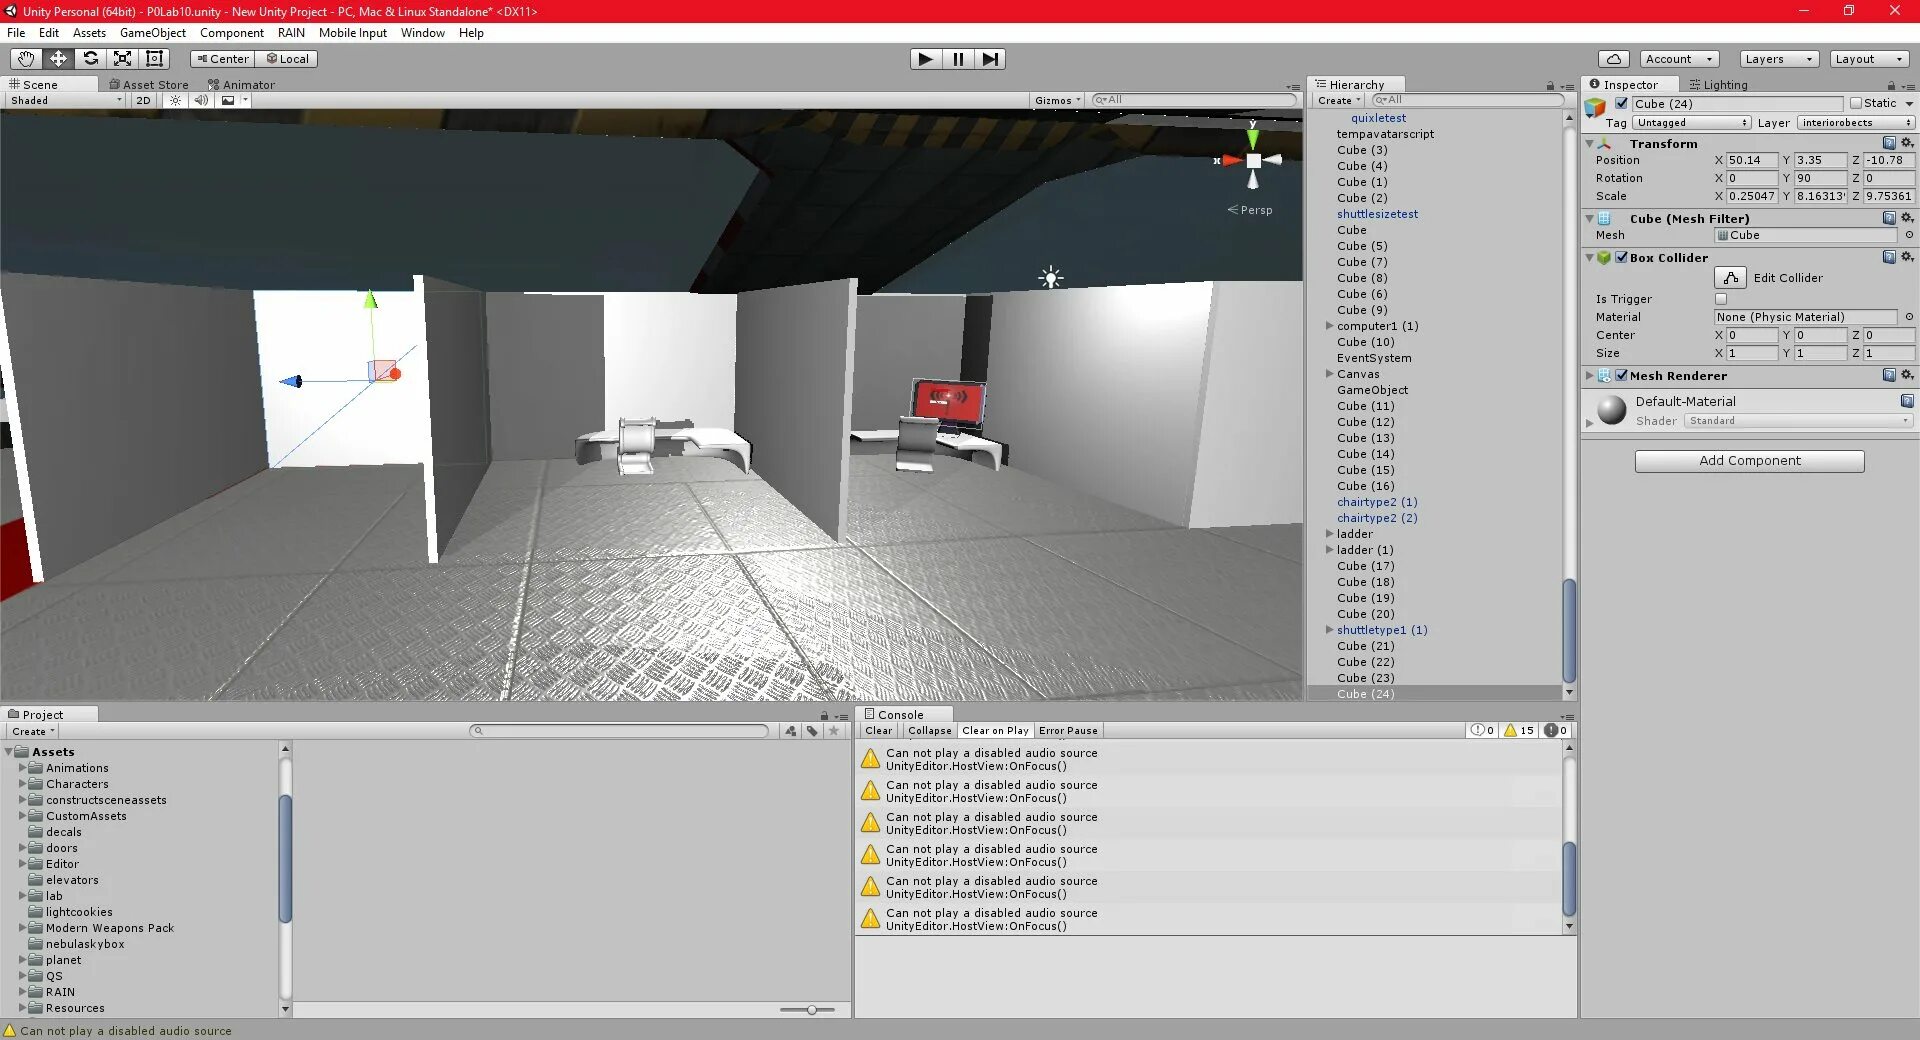Screen dimensions: 1920x1040
Task: Select the Move tool in toolbar
Action: point(58,59)
